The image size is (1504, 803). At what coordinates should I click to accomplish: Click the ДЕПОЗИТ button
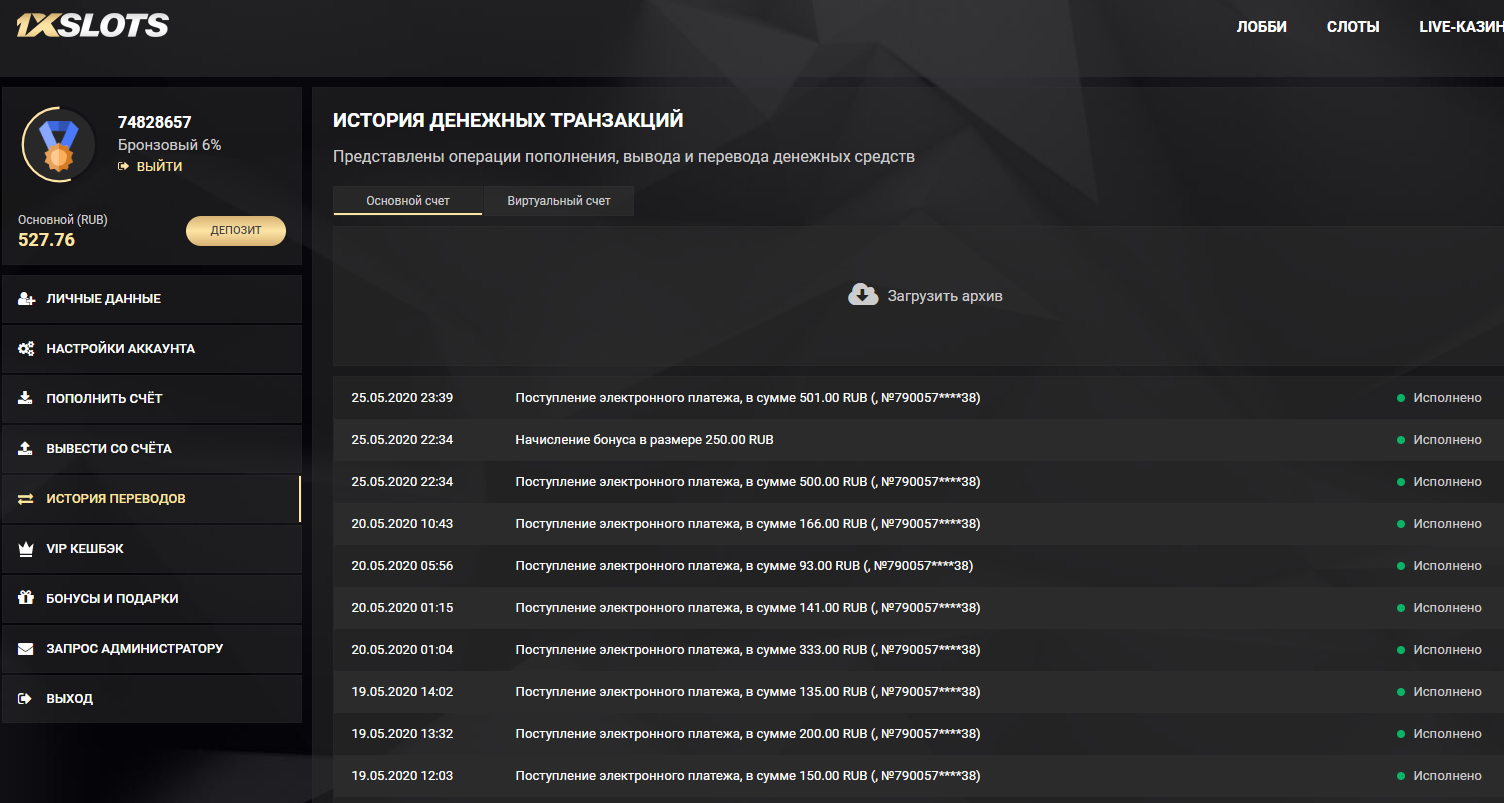(236, 231)
